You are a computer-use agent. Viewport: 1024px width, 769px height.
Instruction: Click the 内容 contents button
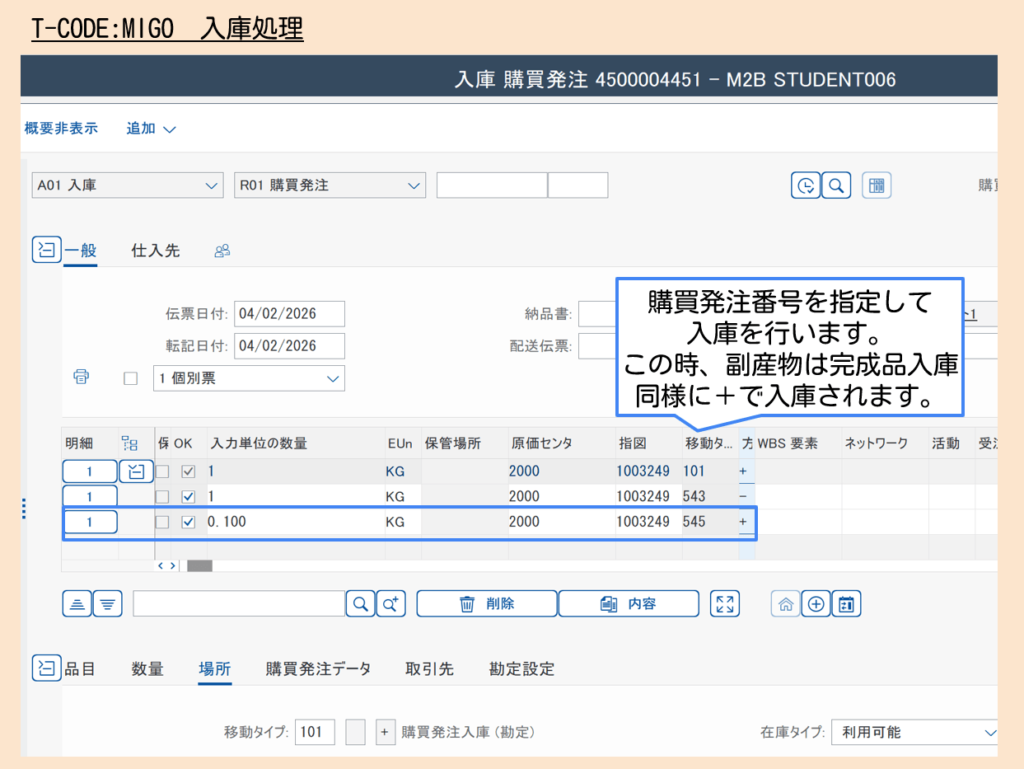[628, 604]
